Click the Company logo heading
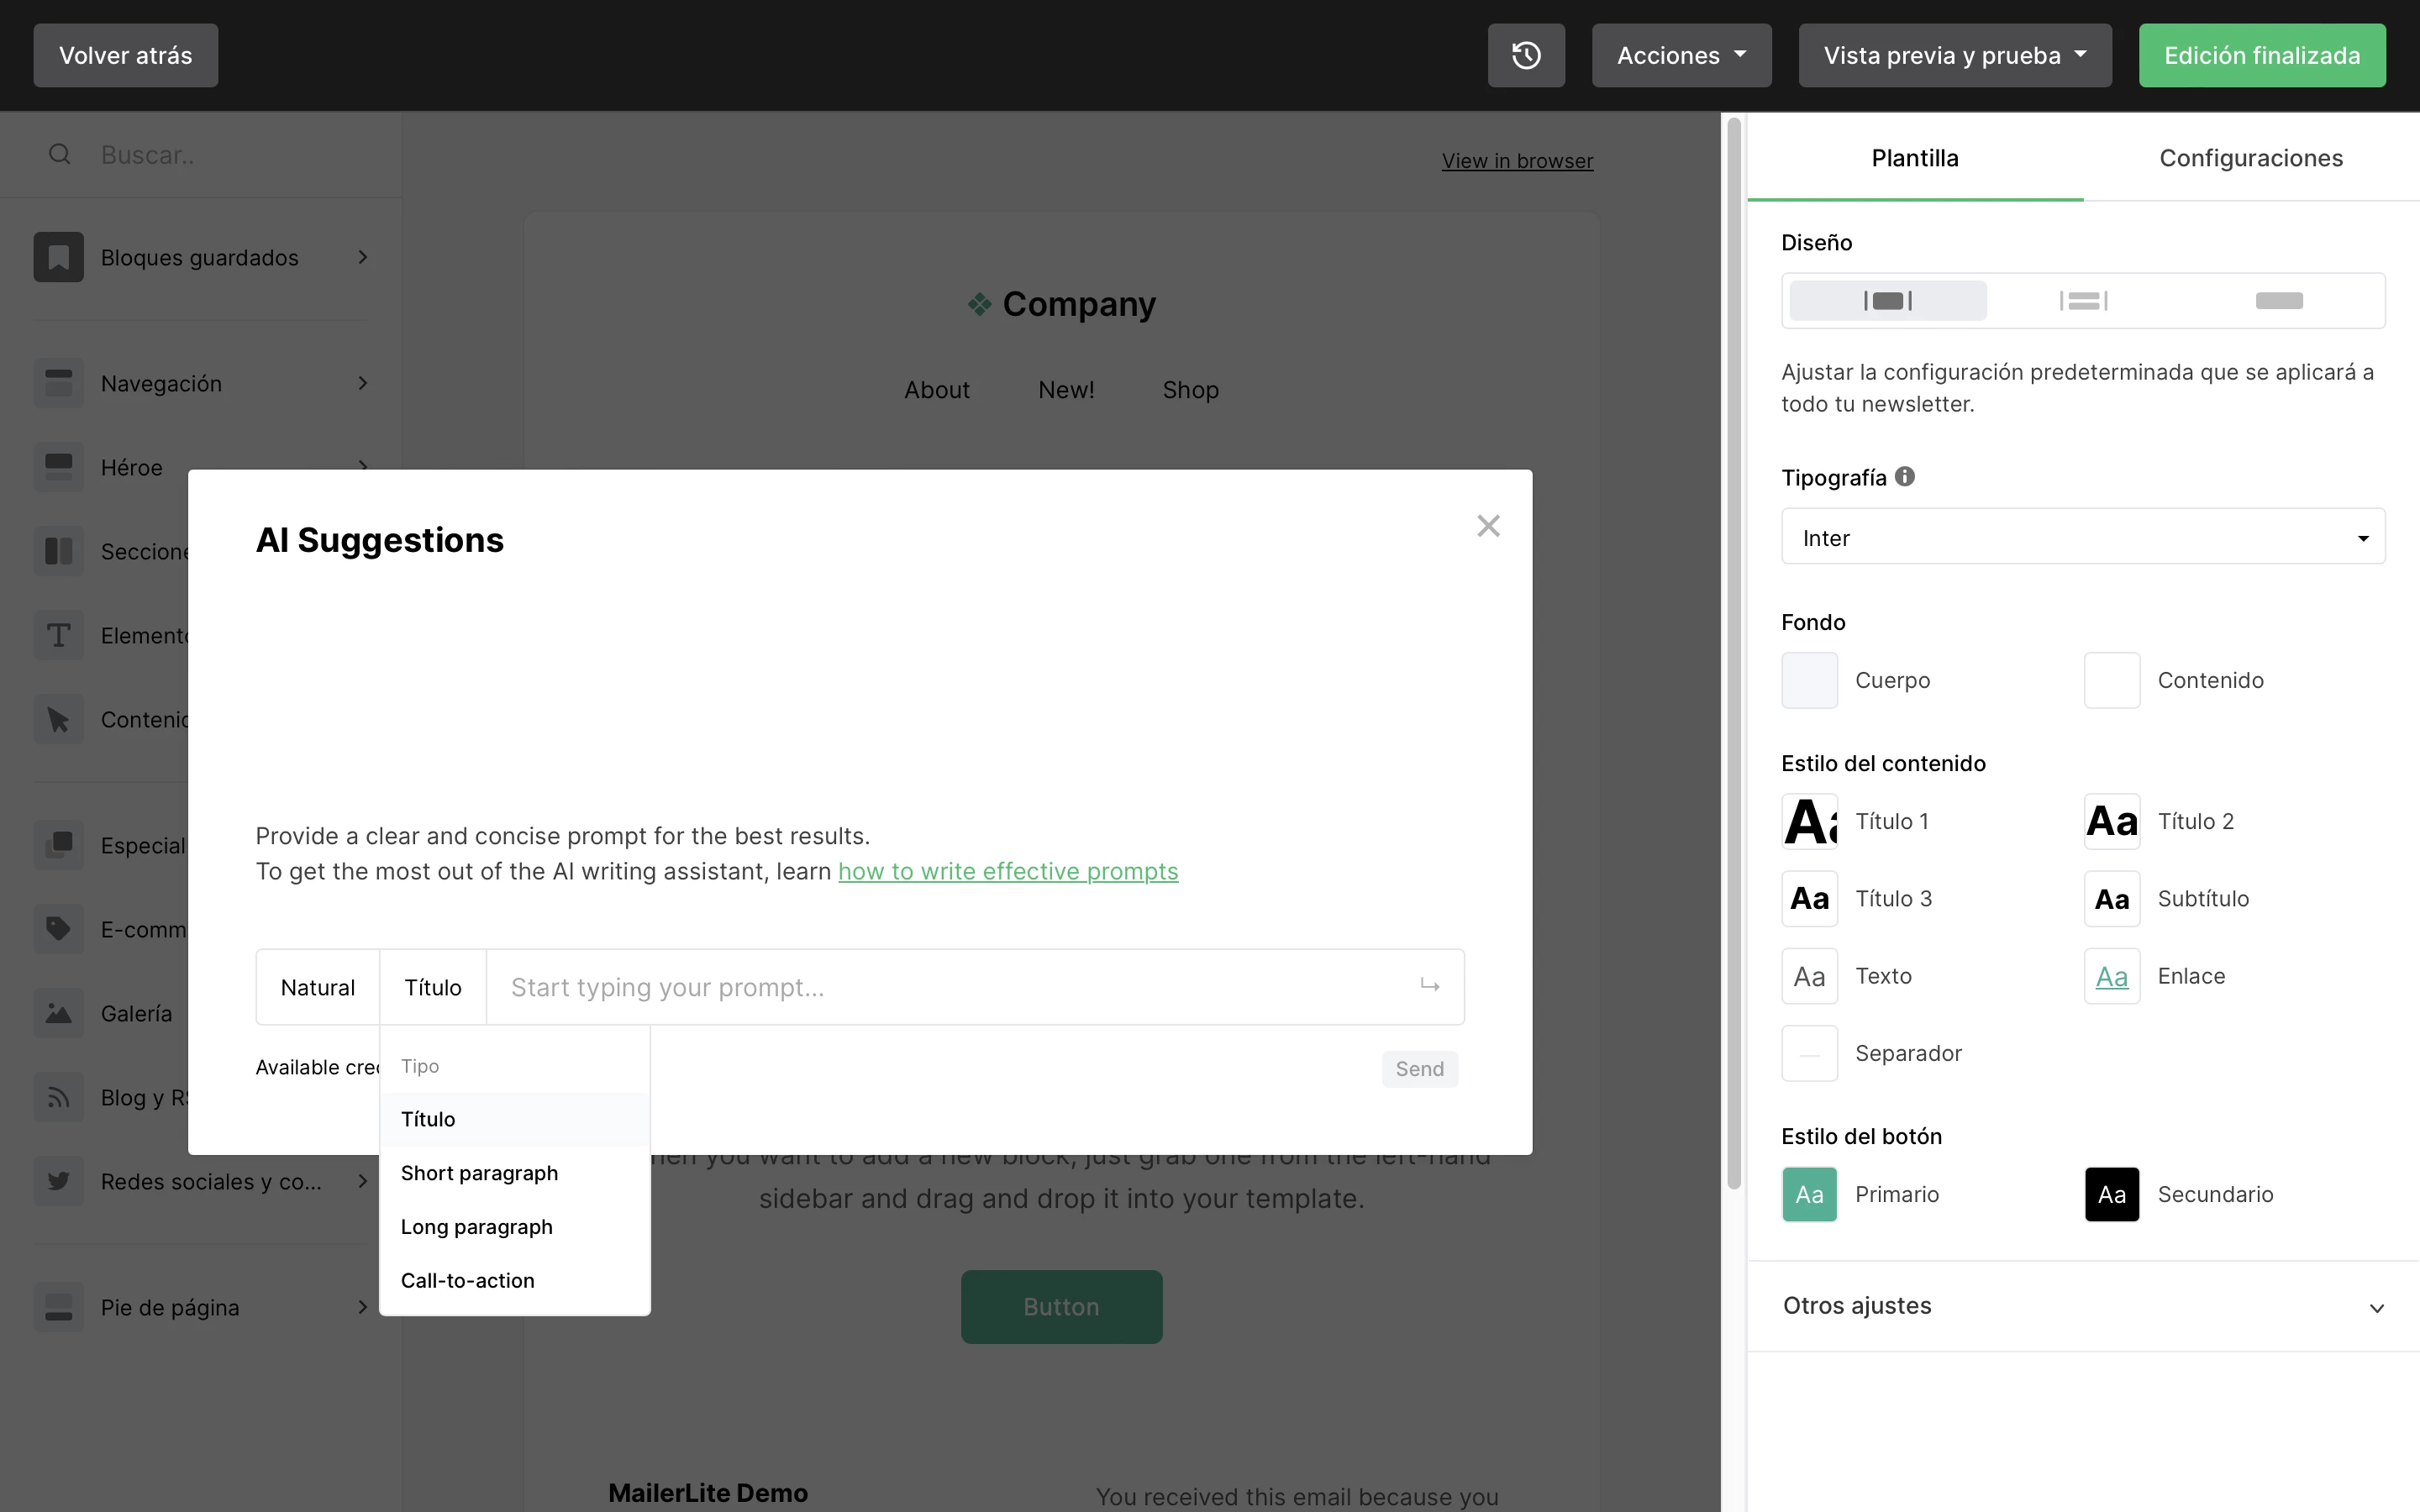2420x1512 pixels. tap(1061, 304)
